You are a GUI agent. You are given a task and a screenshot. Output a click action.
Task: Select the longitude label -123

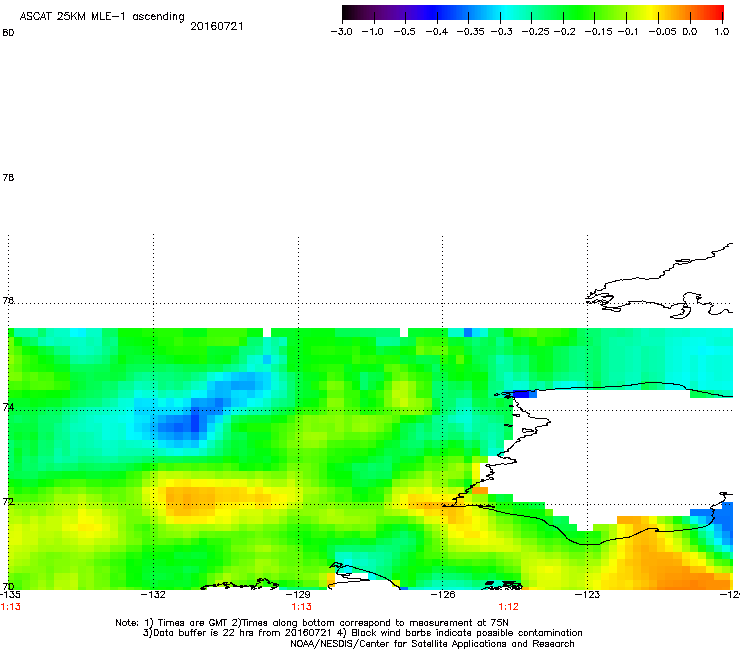[x=588, y=595]
